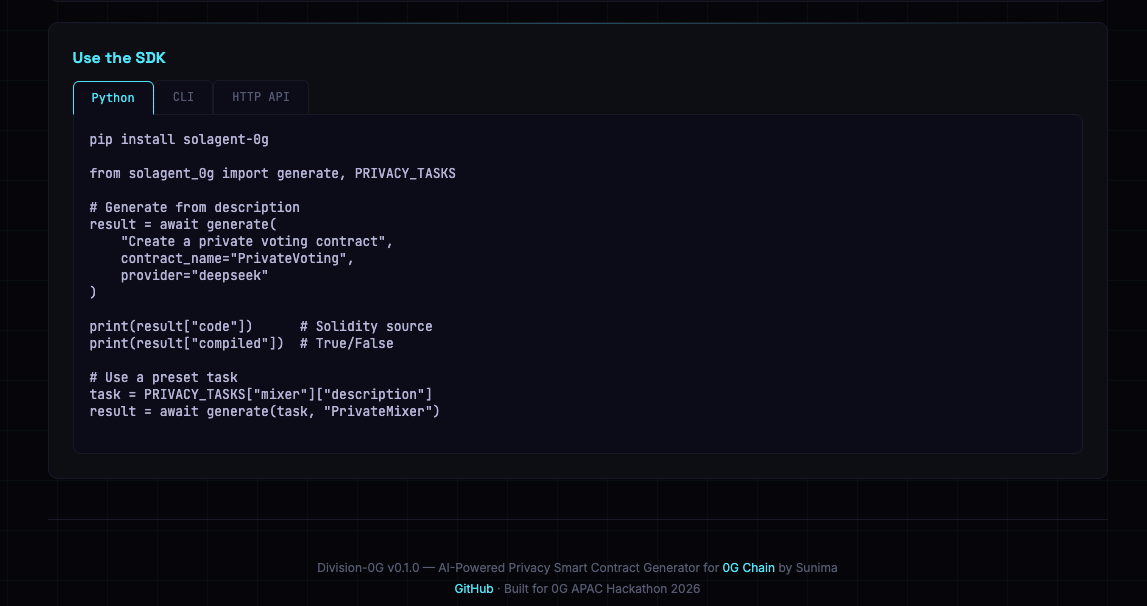Image resolution: width=1147 pixels, height=606 pixels.
Task: Open the 0G Chain link
Action: tap(748, 568)
